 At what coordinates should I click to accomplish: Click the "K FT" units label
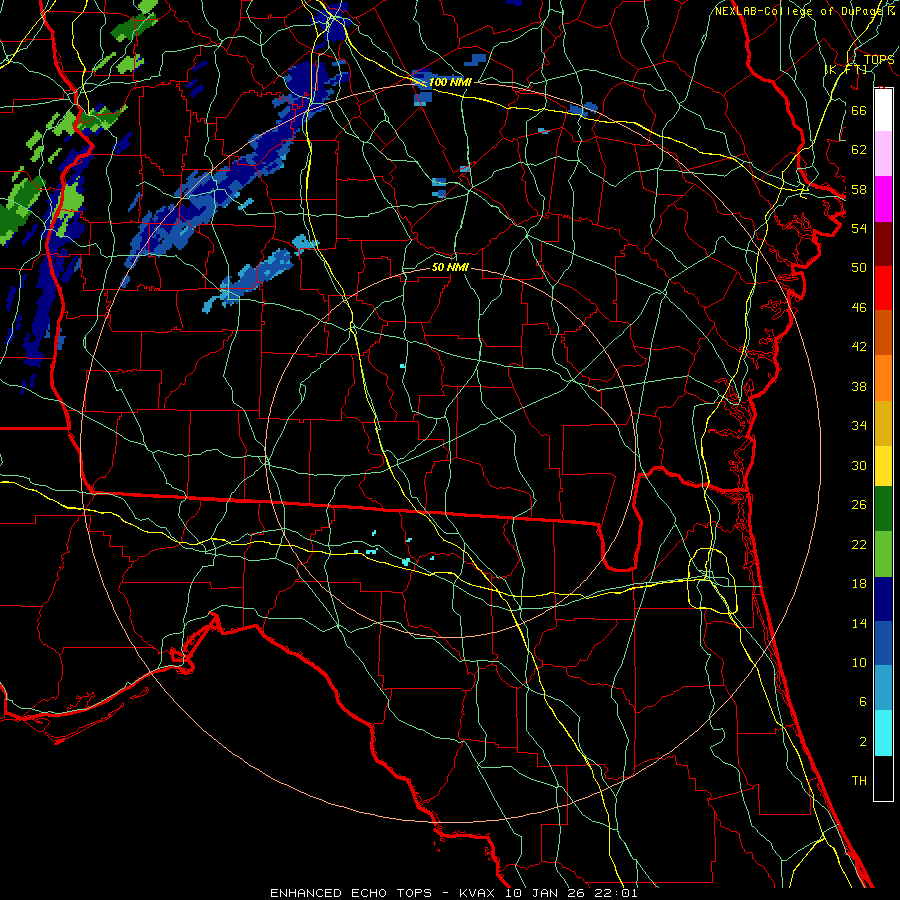click(x=848, y=70)
